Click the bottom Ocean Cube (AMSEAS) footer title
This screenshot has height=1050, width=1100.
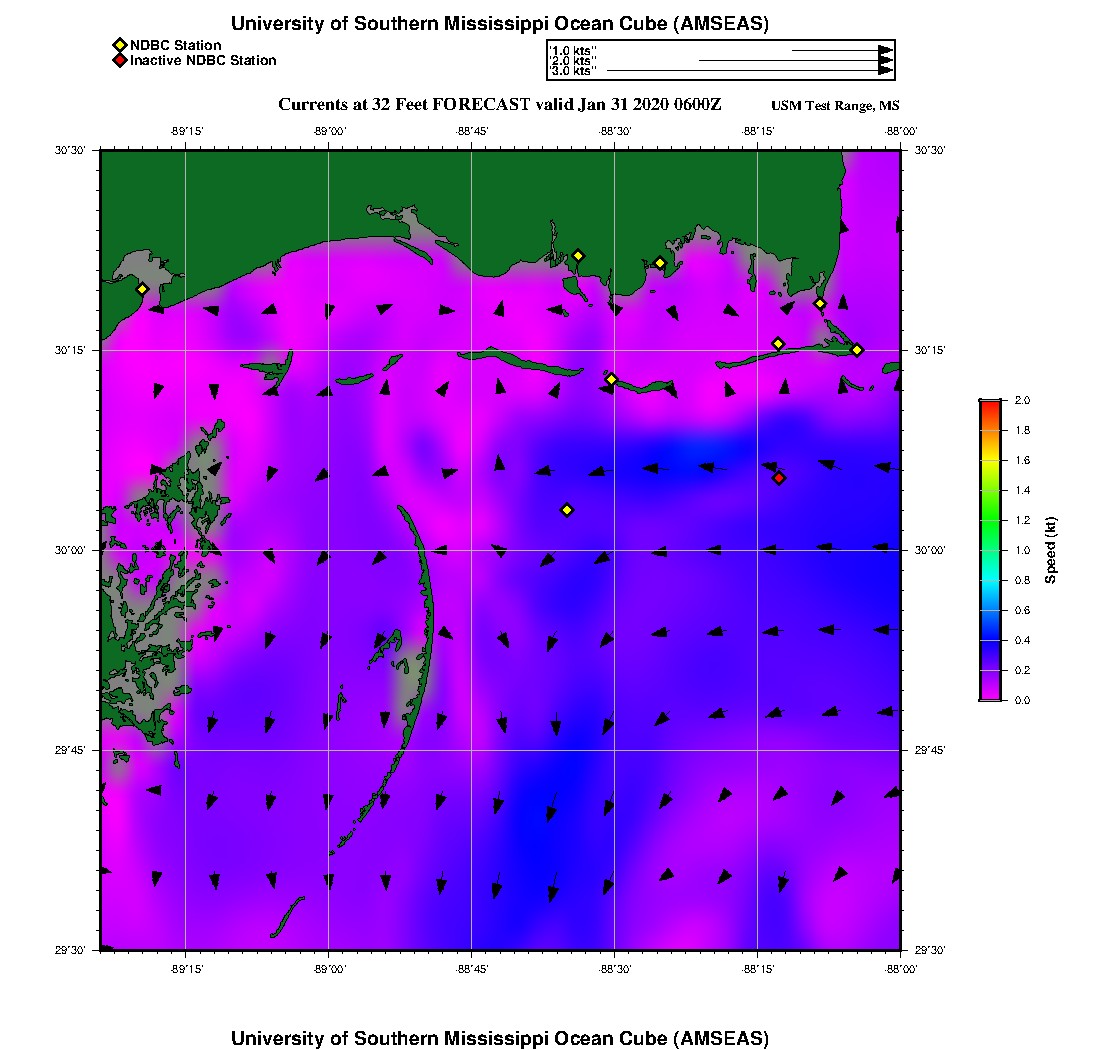[500, 1038]
